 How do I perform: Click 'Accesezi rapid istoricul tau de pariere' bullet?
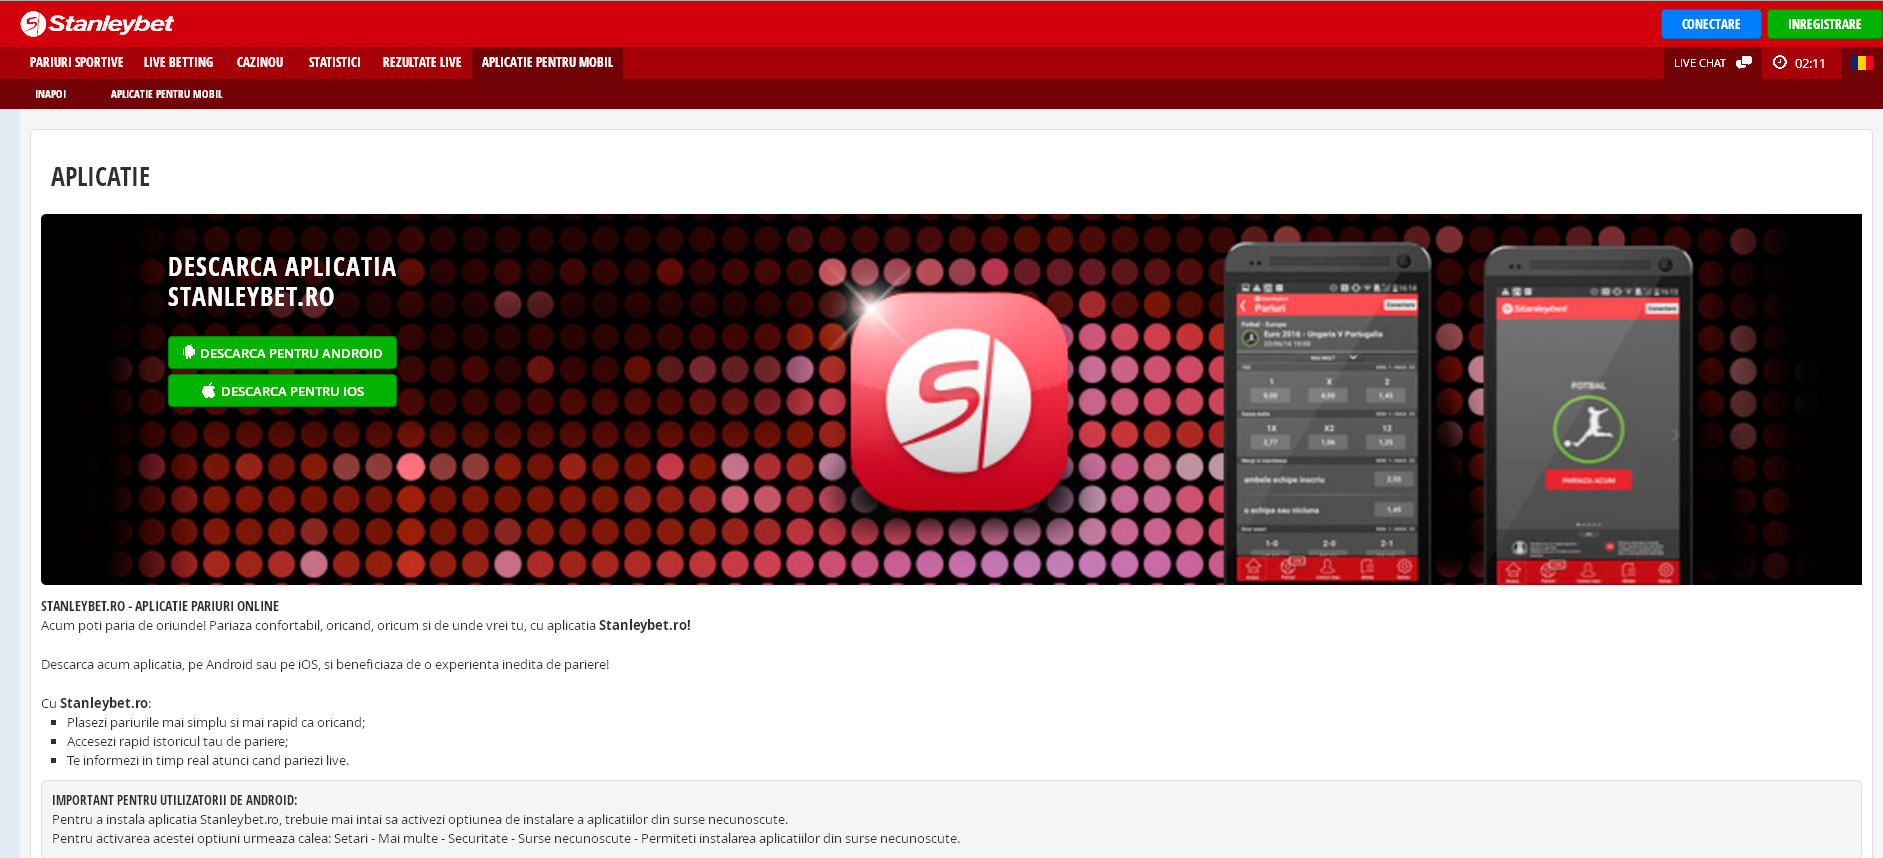(x=177, y=741)
